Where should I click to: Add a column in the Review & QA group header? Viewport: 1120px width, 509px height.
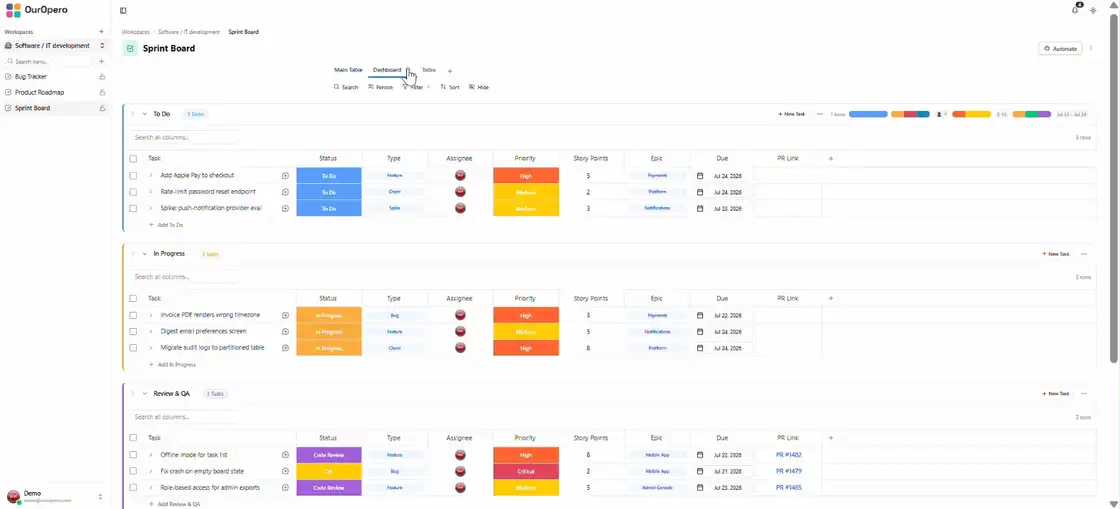pos(831,438)
